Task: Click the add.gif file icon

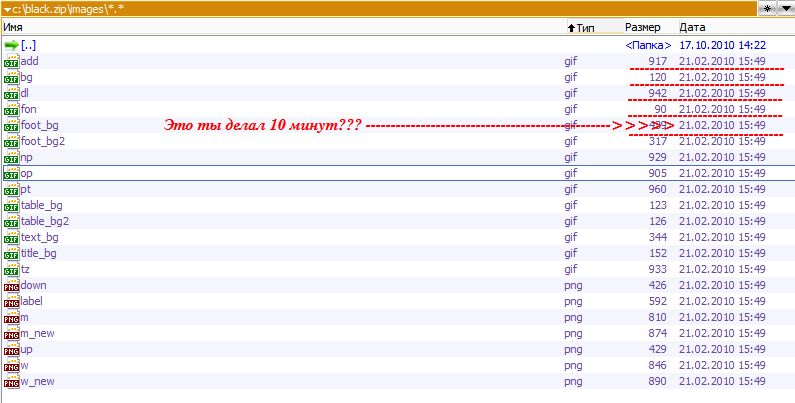Action: 11,62
